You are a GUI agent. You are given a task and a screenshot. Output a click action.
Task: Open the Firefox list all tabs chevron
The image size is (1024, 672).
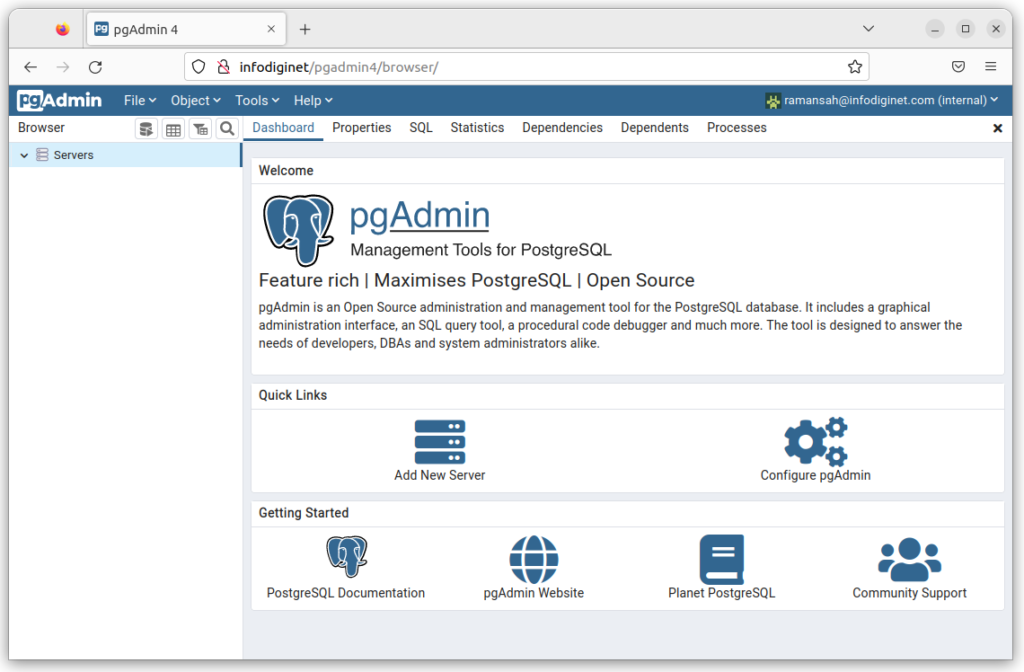[x=868, y=29]
